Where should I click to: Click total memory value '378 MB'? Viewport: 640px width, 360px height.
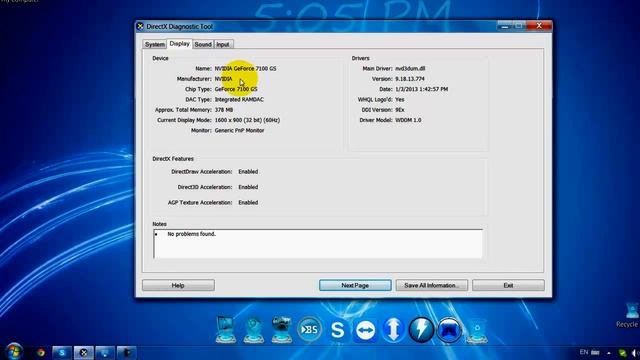click(224, 110)
